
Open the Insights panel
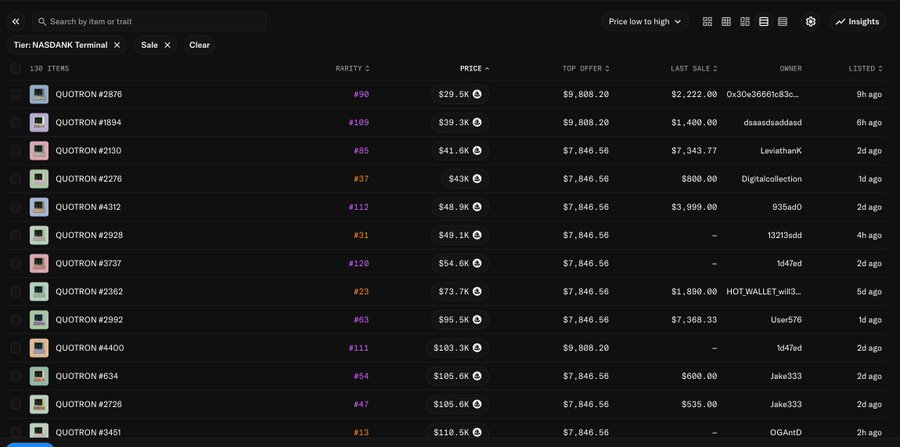pos(858,21)
